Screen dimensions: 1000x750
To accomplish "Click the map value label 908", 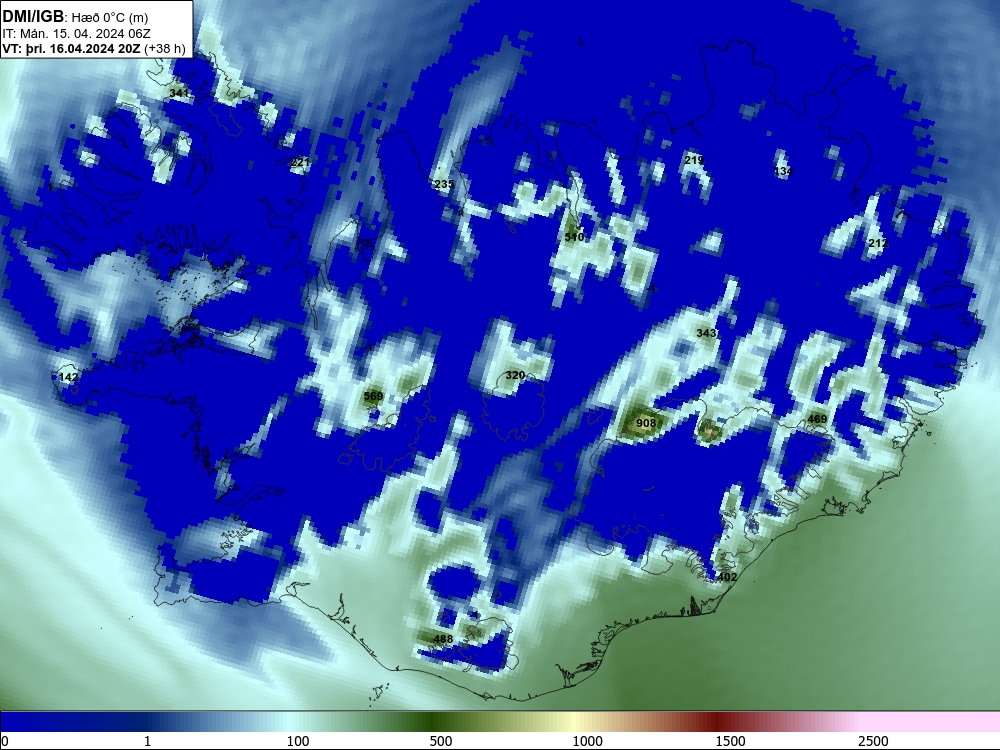I will tap(646, 423).
